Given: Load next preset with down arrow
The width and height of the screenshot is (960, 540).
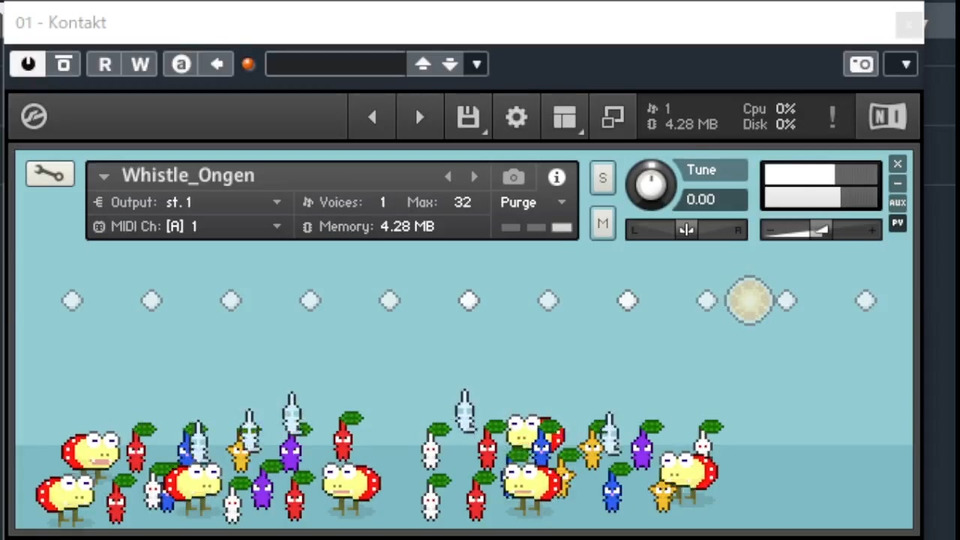Looking at the screenshot, I should (450, 64).
